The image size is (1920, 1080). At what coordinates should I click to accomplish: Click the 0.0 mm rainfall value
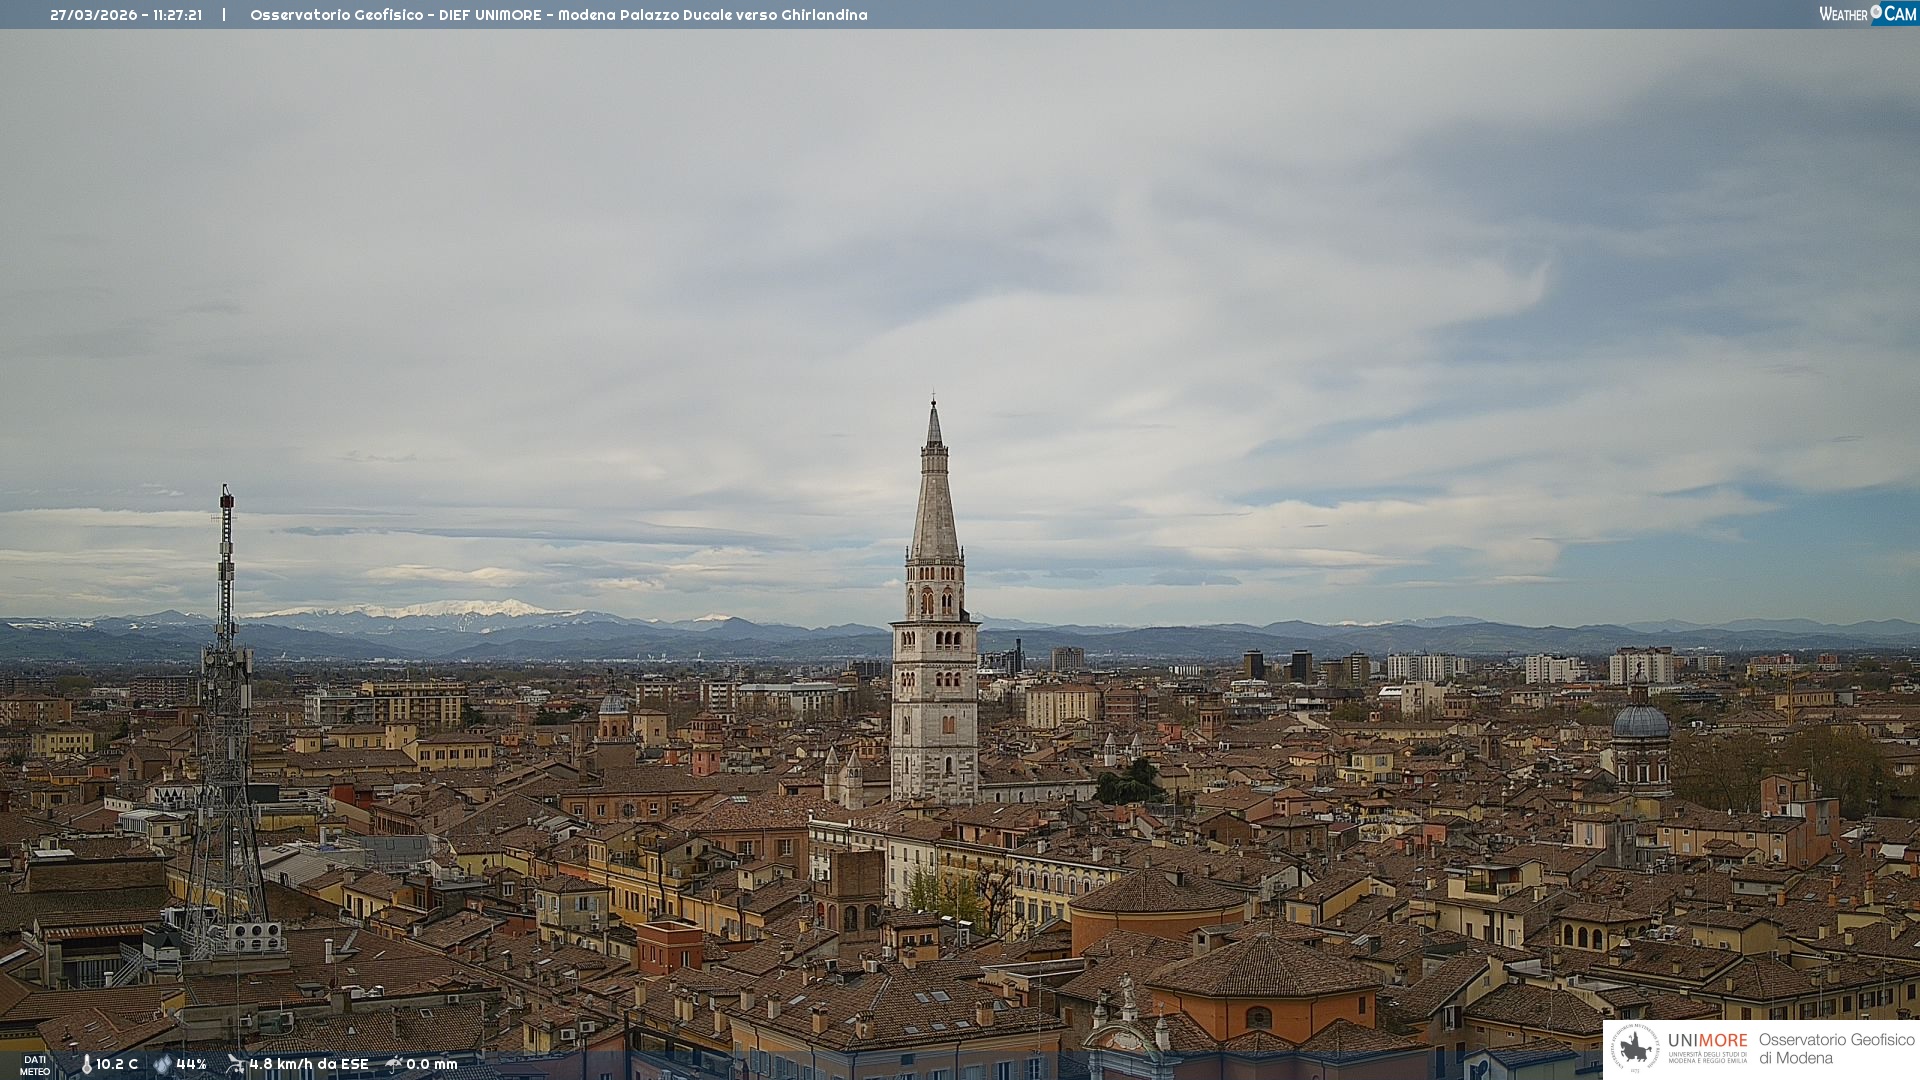(x=431, y=1064)
